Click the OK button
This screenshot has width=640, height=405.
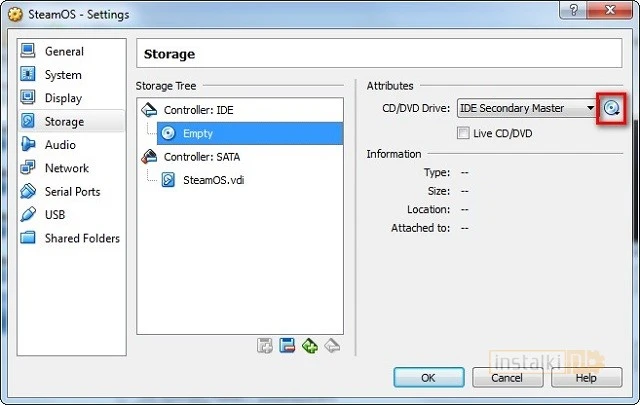[428, 378]
